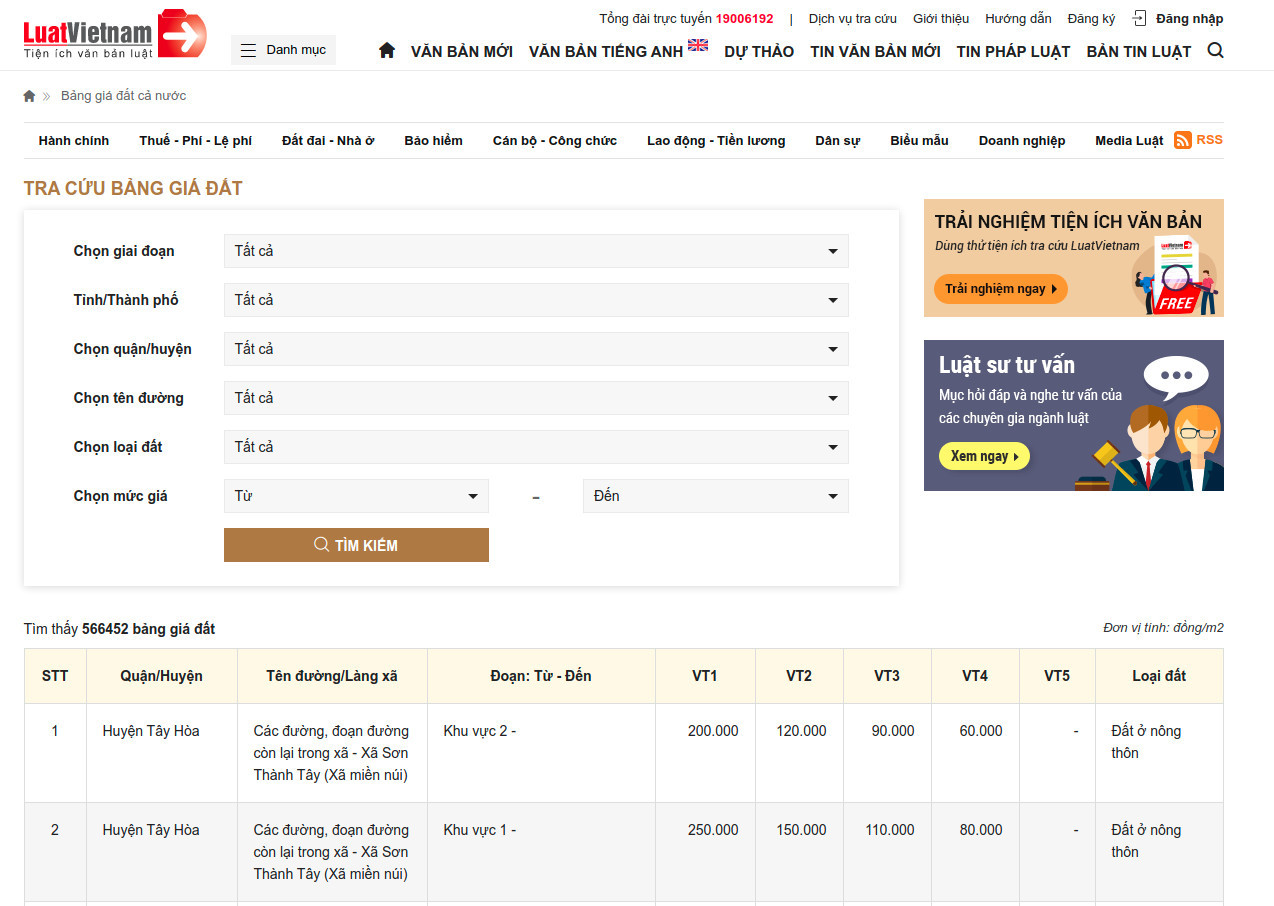Open BẢN TIN LUẬT menu item

pos(1139,51)
